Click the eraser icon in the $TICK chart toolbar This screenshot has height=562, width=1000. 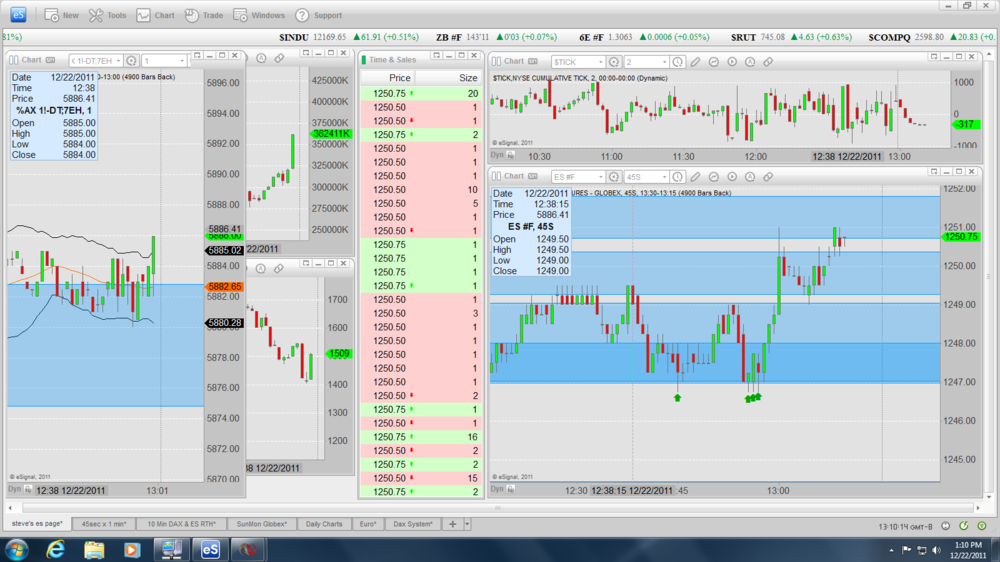768,62
